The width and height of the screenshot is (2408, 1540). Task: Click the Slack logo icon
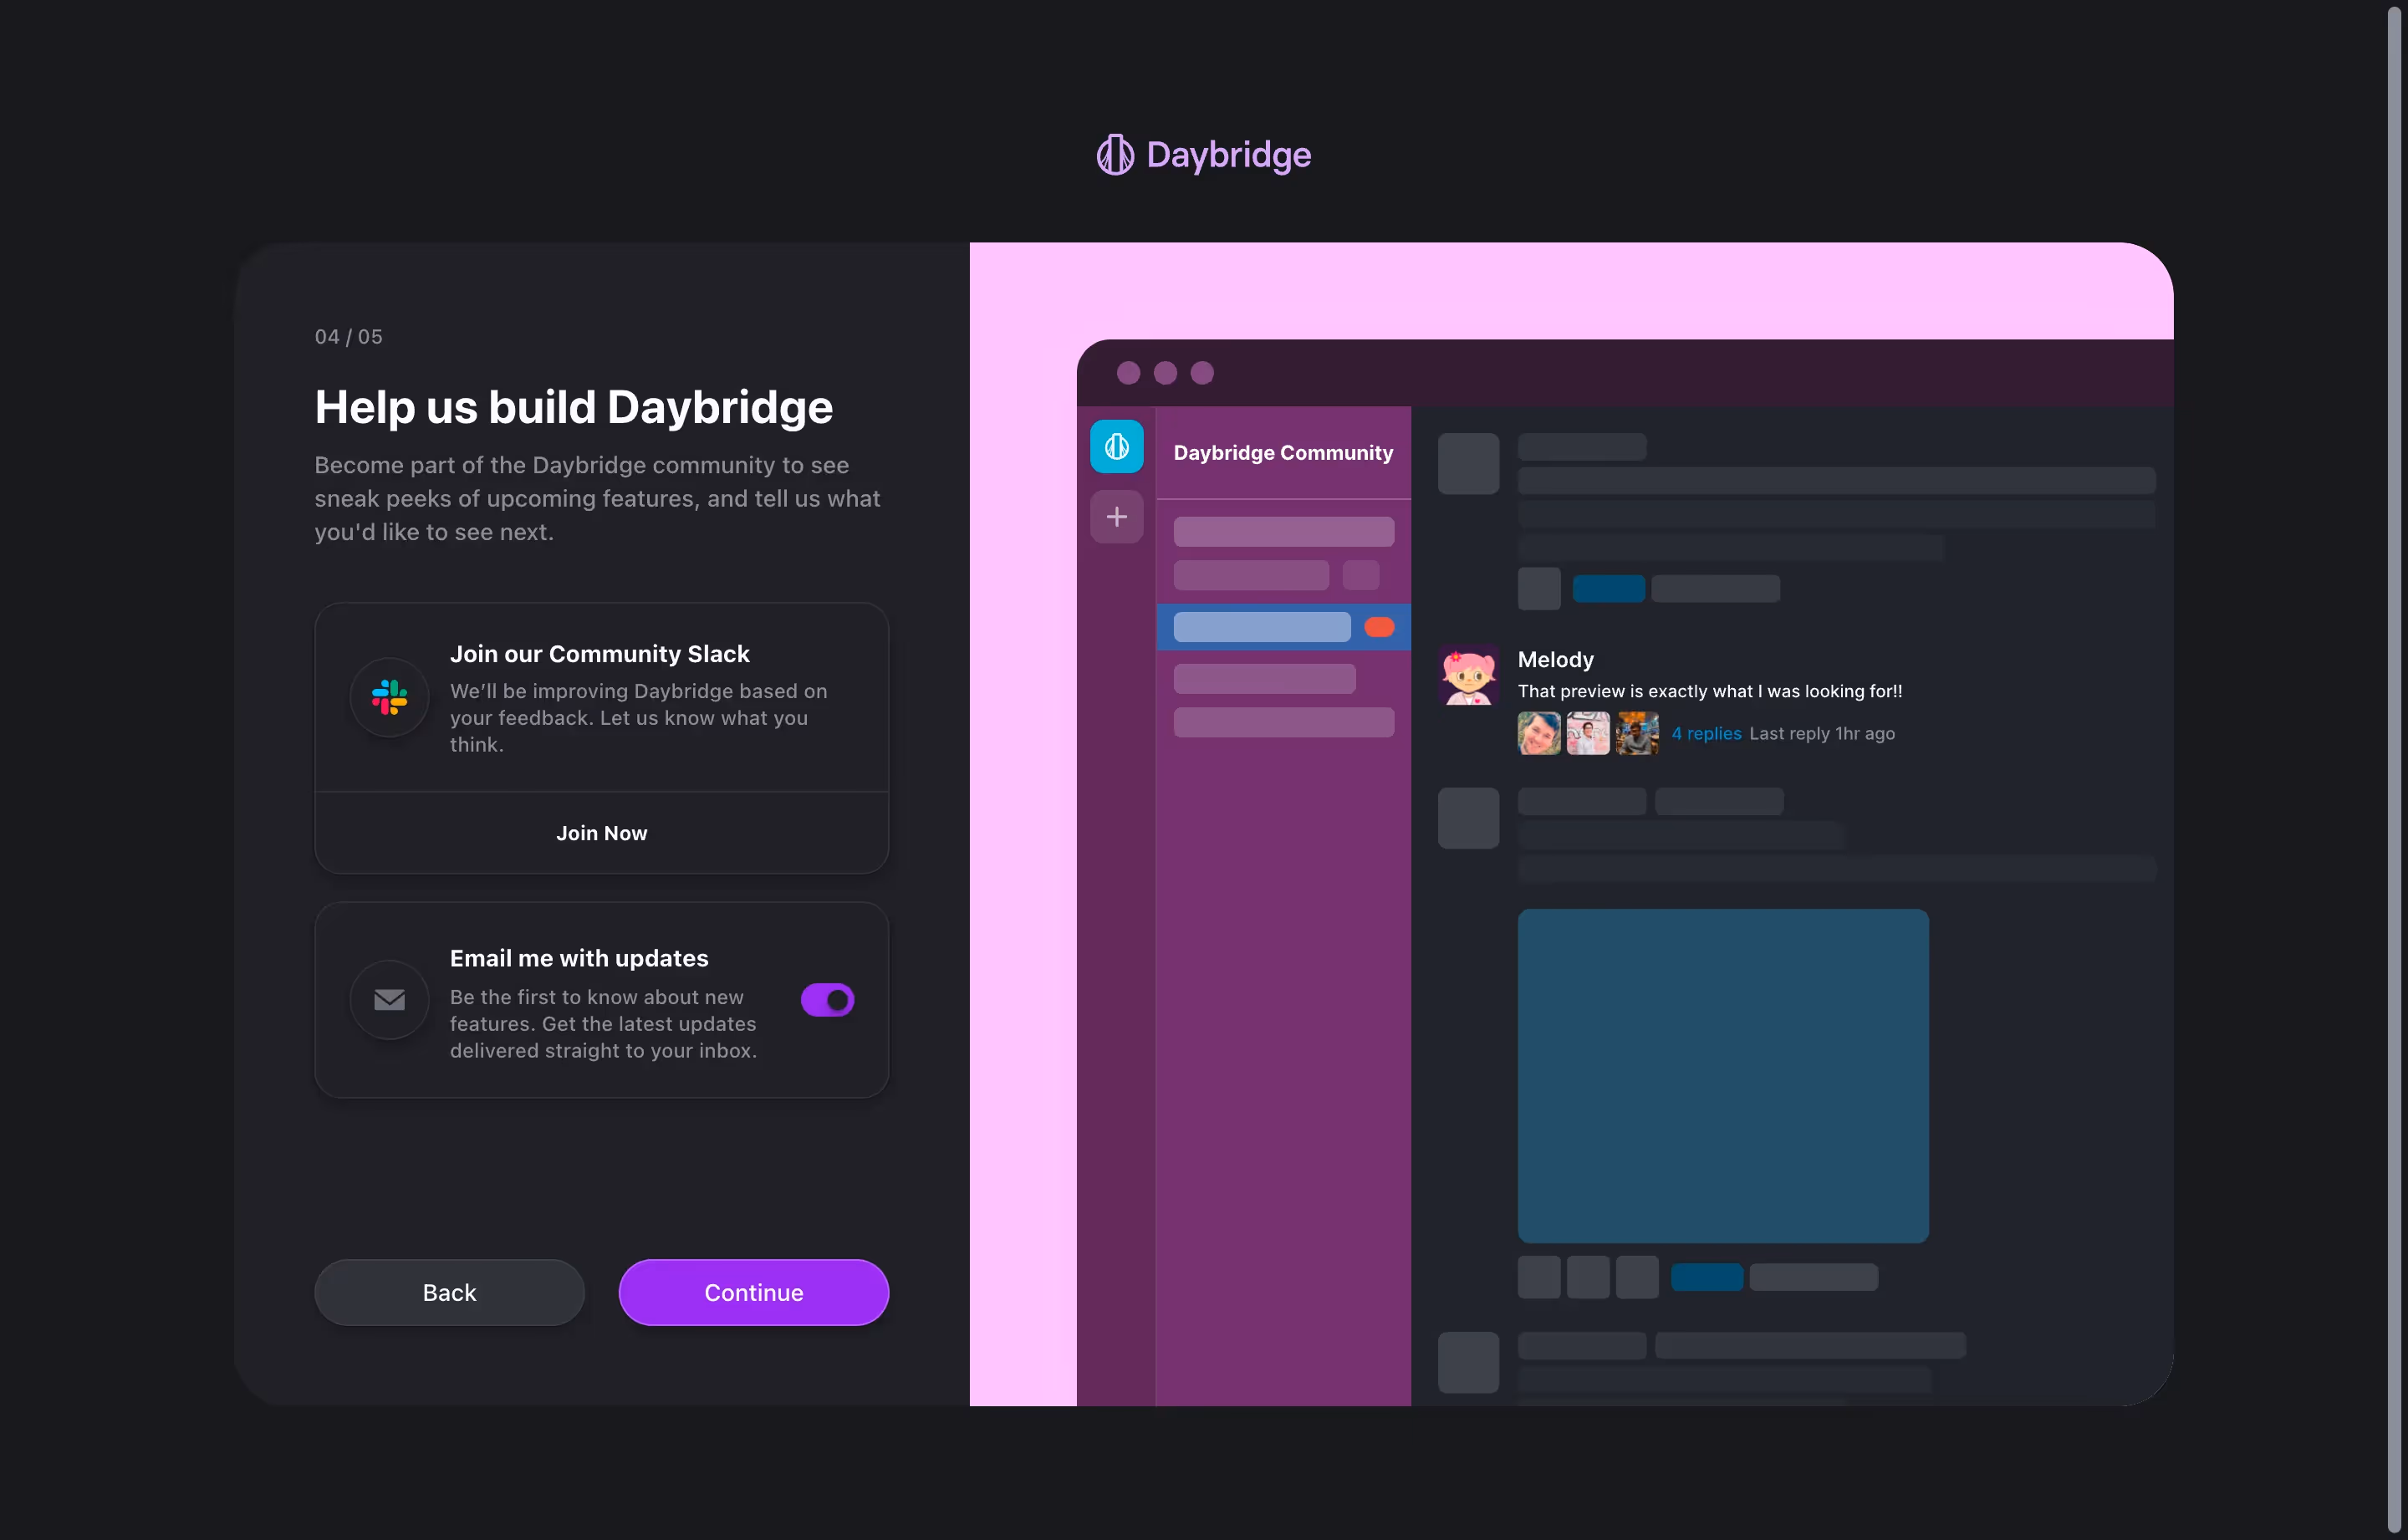coord(388,698)
